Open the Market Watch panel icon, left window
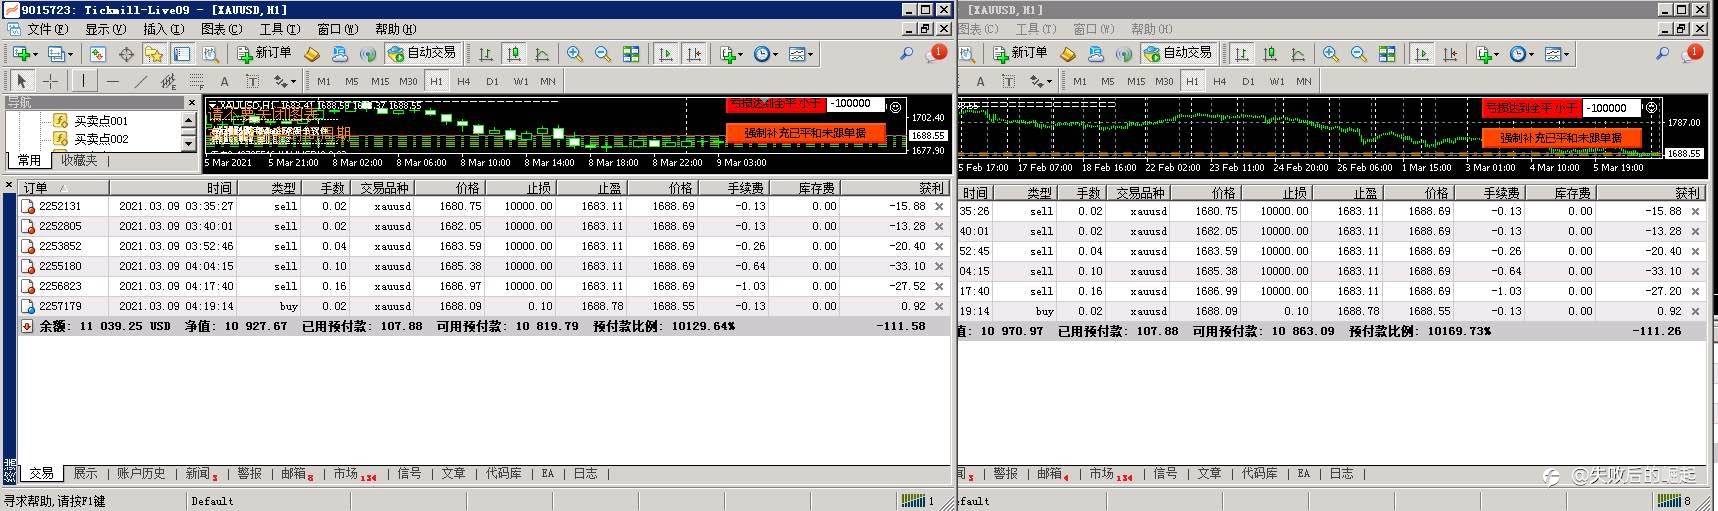 [x=98, y=54]
